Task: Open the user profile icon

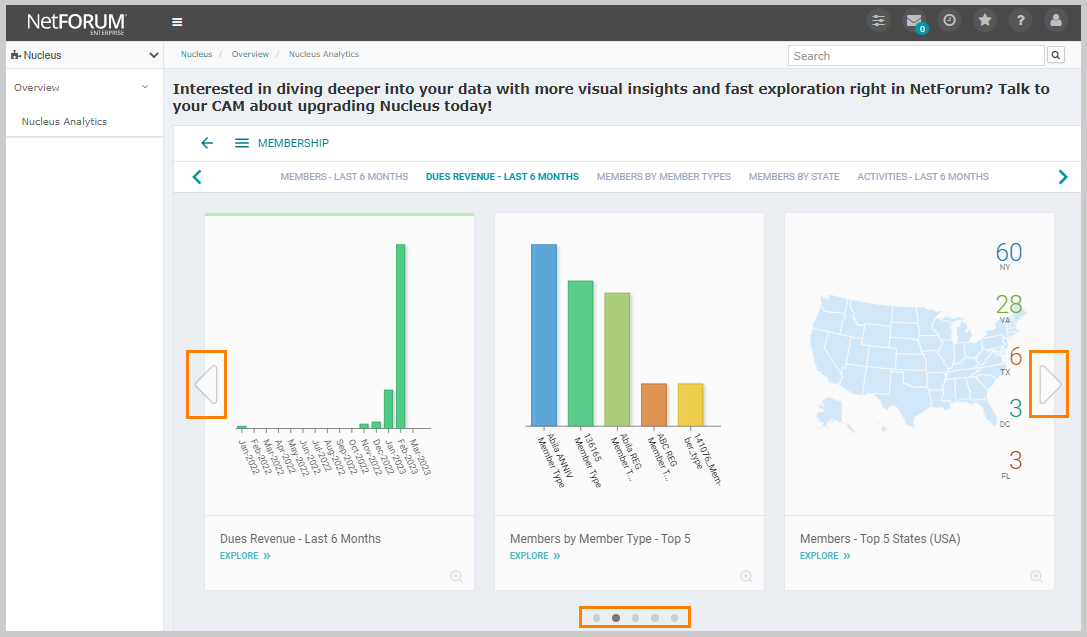Action: [1055, 21]
